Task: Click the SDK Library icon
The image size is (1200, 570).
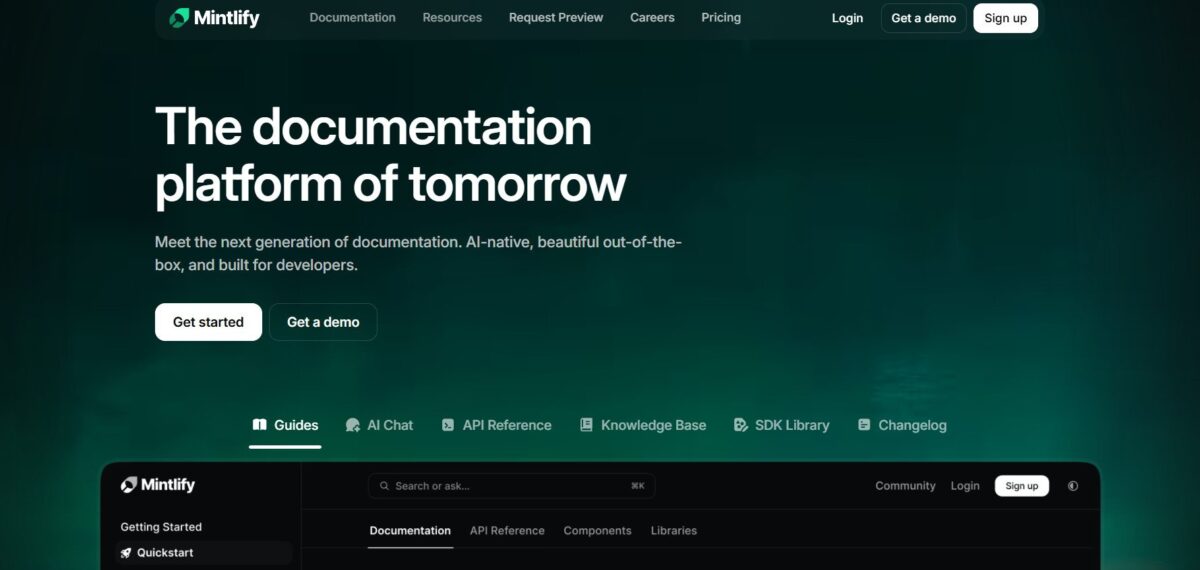Action: 740,425
